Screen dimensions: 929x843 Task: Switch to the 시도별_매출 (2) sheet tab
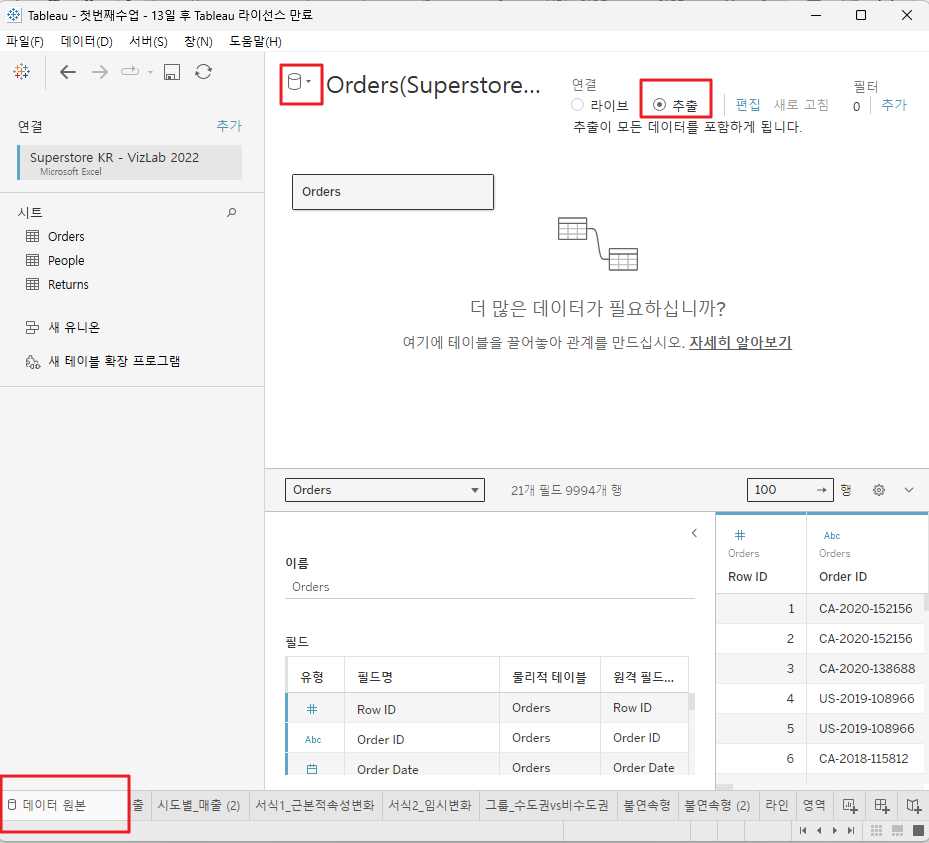[198, 805]
